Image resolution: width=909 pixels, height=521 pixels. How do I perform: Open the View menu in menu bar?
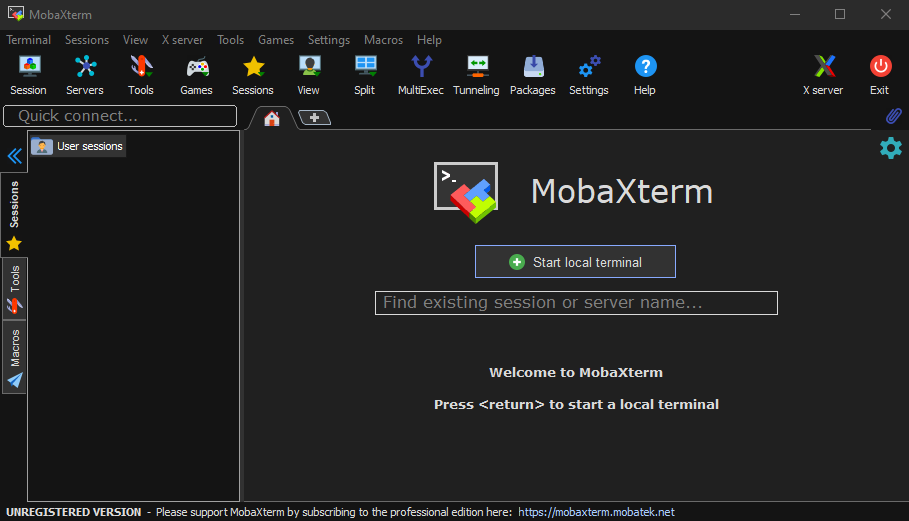135,40
